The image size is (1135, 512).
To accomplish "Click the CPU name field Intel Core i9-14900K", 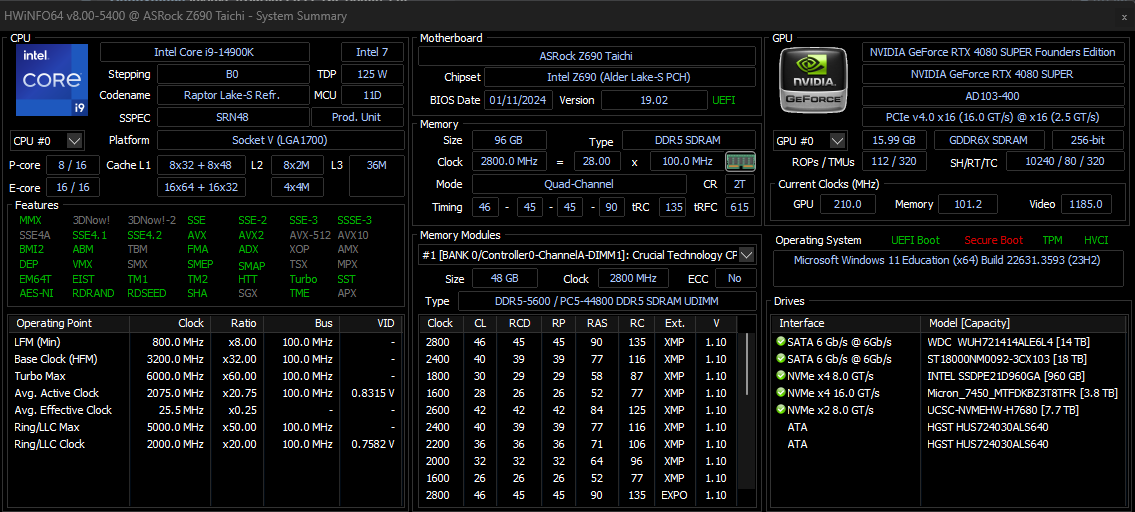I will coord(204,52).
